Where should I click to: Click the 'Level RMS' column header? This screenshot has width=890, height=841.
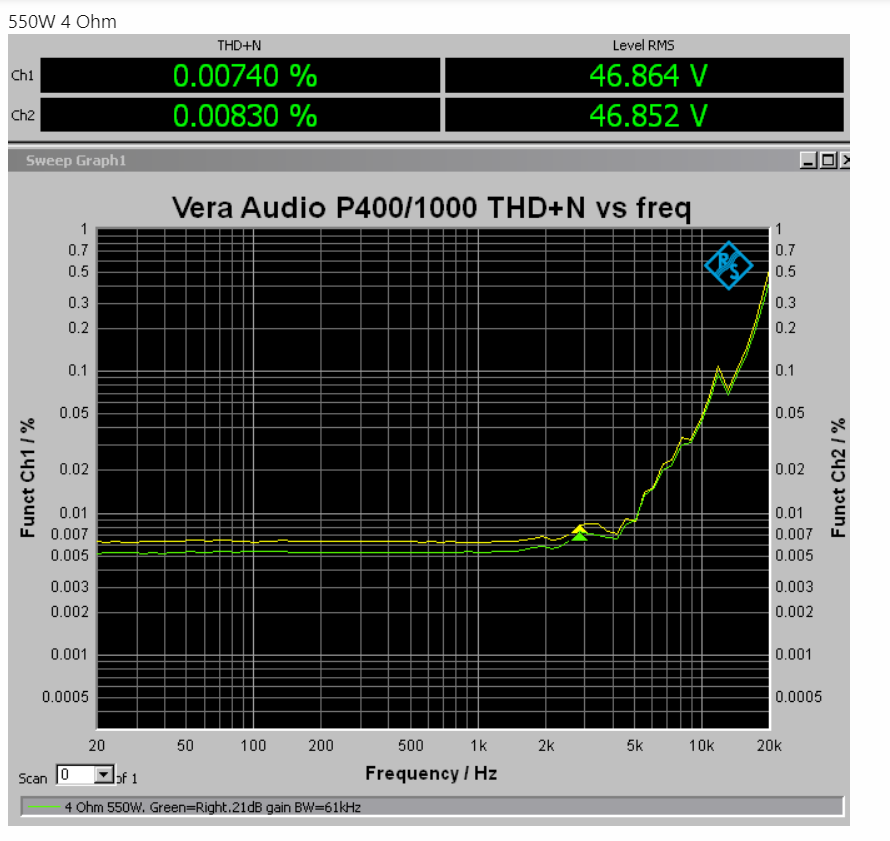pos(643,45)
